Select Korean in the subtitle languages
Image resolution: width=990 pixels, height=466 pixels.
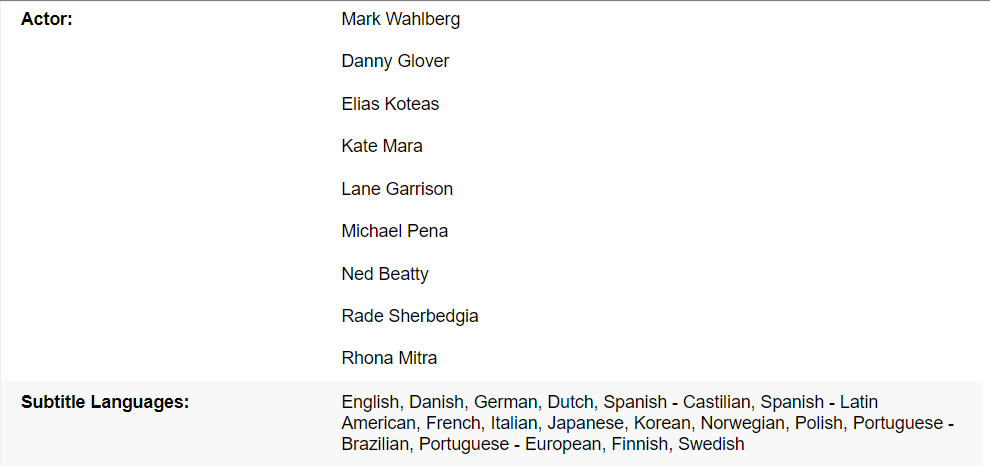662,423
